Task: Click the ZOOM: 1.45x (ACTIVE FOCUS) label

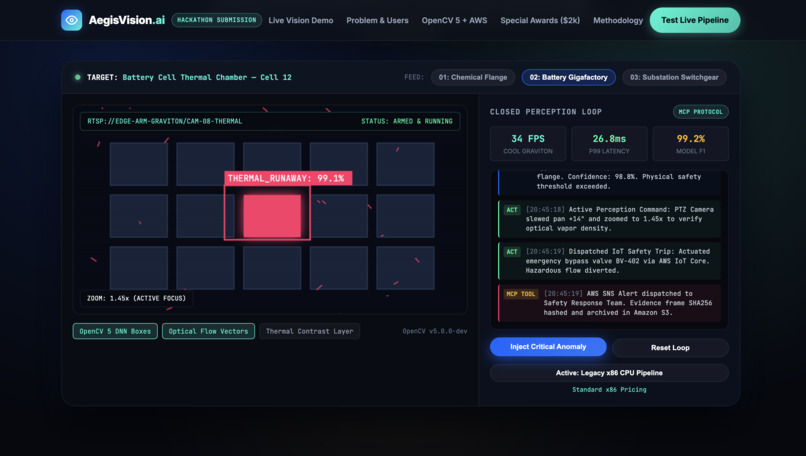Action: [136, 298]
